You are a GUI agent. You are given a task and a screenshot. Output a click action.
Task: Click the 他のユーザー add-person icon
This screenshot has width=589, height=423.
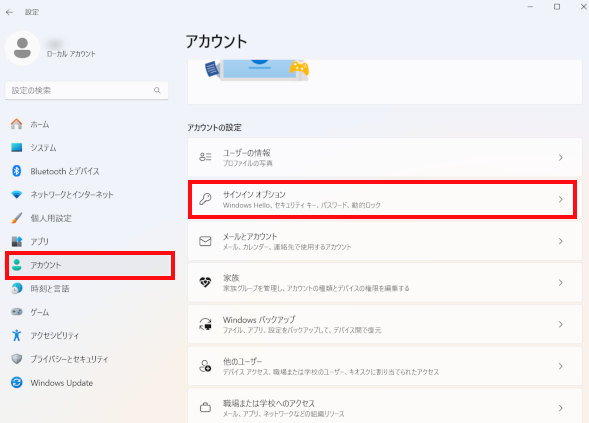(205, 366)
